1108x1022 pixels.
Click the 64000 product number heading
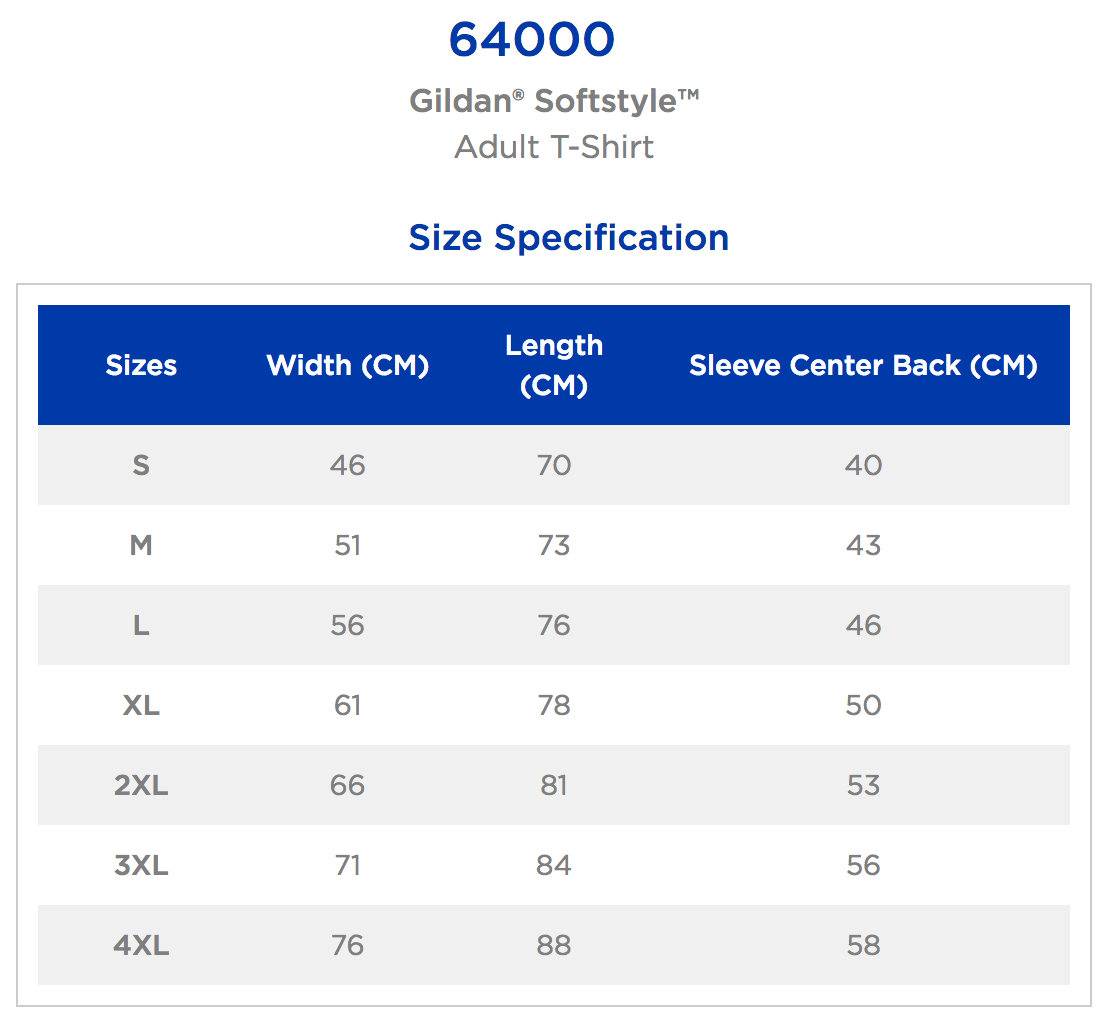(531, 40)
